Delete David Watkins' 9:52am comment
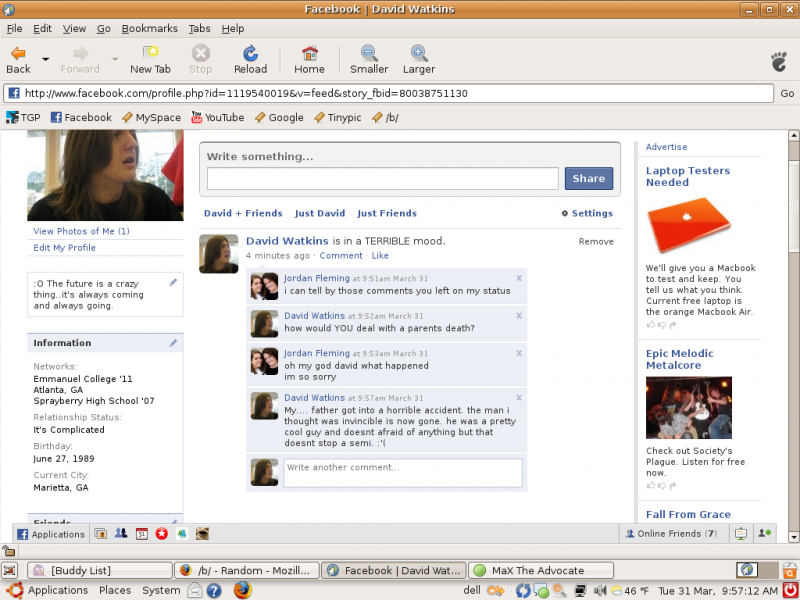The image size is (800, 600). [x=519, y=316]
